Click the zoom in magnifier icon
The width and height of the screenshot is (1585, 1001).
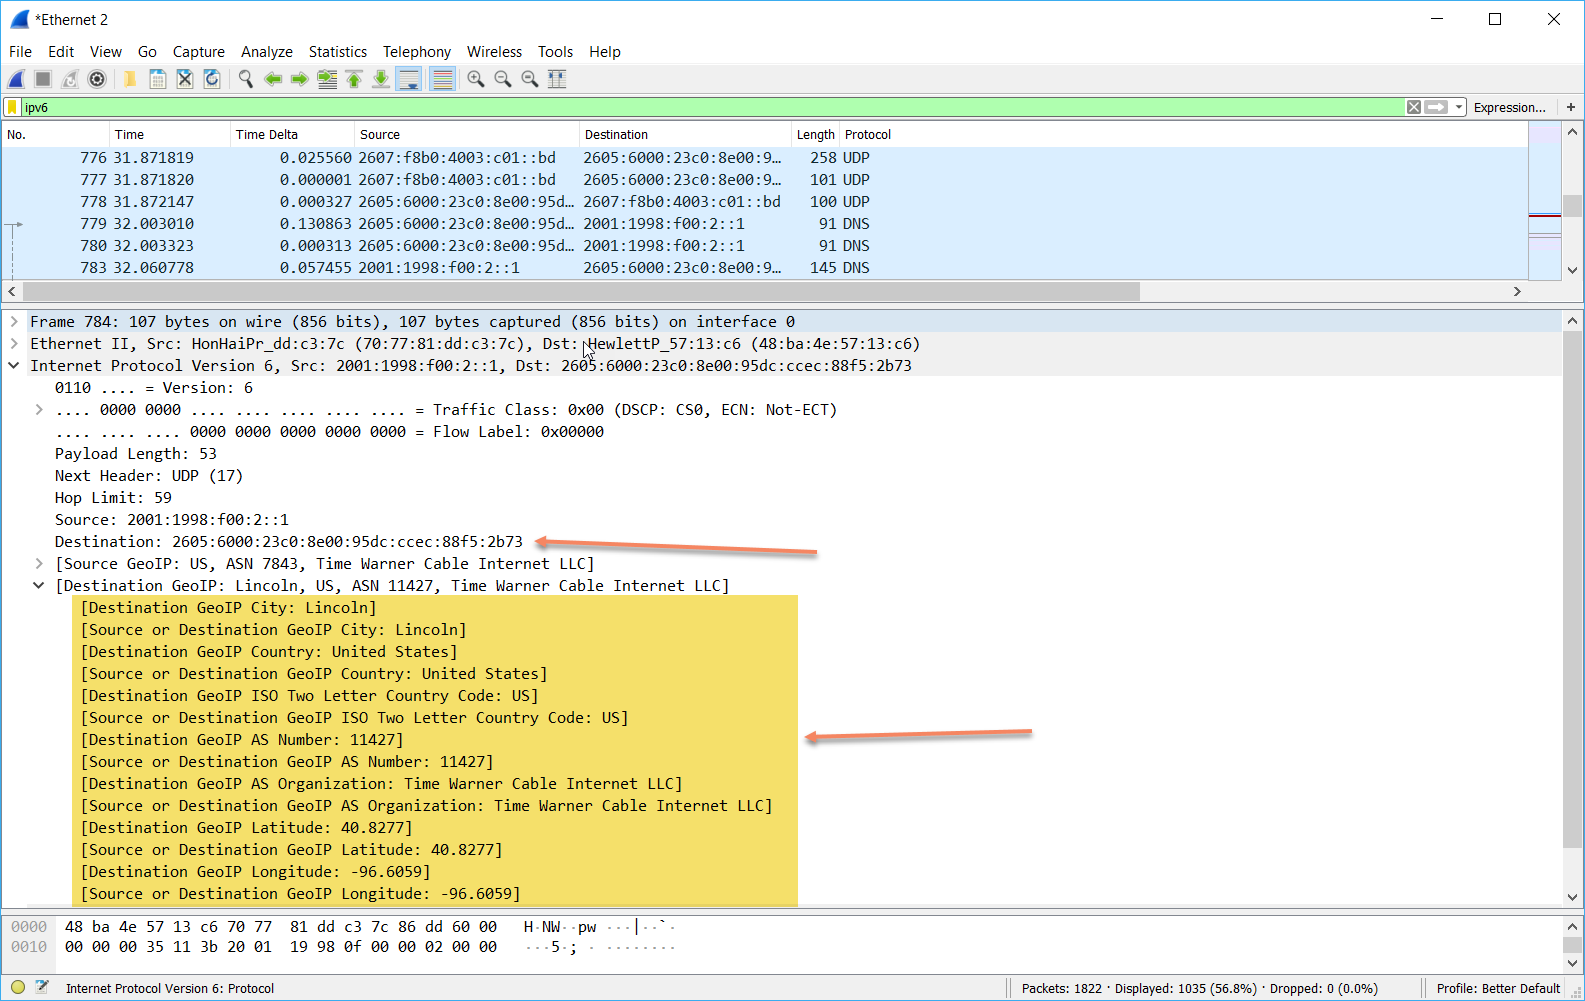(x=476, y=79)
